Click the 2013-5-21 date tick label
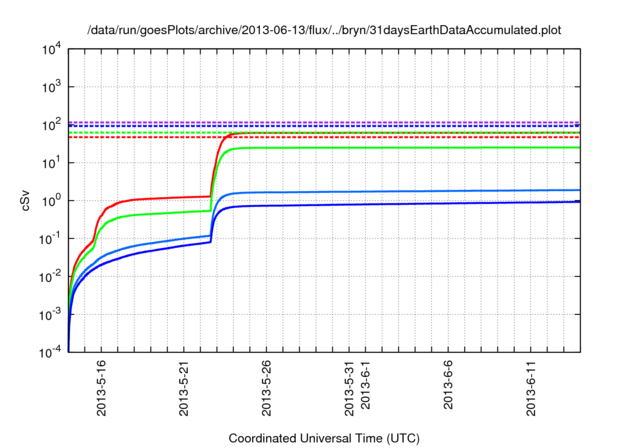Image resolution: width=640 pixels, height=448 pixels. click(184, 388)
